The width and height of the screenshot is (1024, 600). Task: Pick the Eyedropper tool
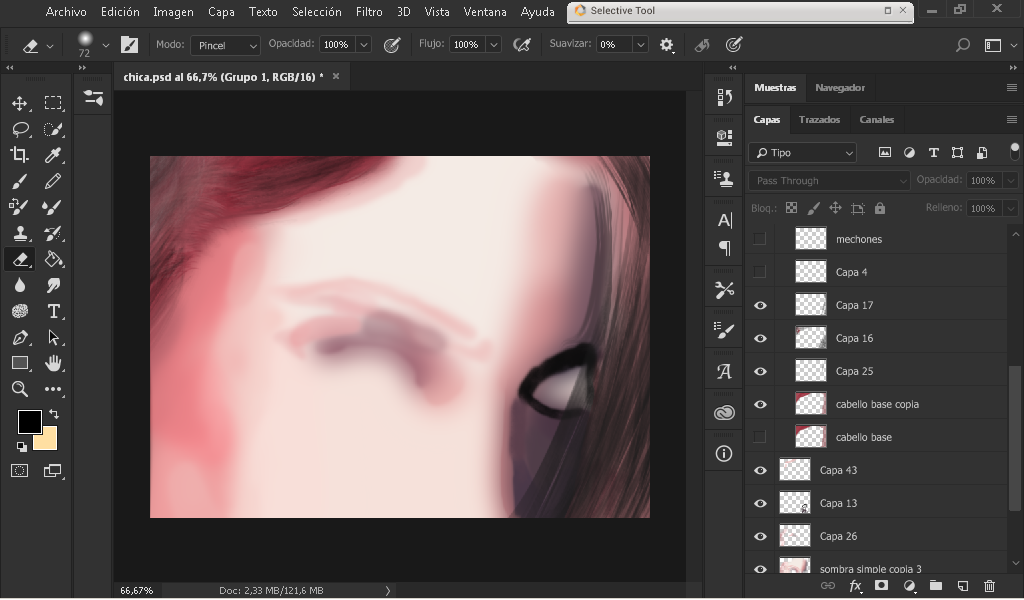point(53,155)
